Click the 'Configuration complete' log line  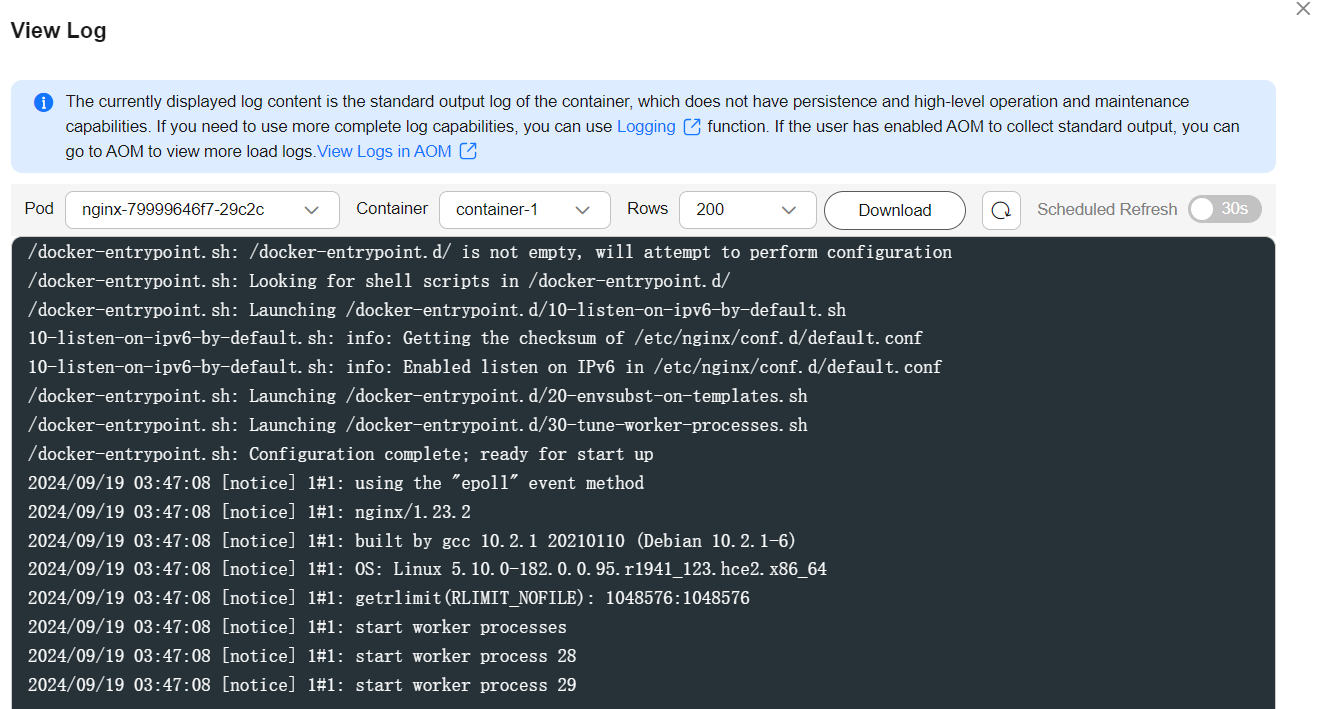[340, 454]
